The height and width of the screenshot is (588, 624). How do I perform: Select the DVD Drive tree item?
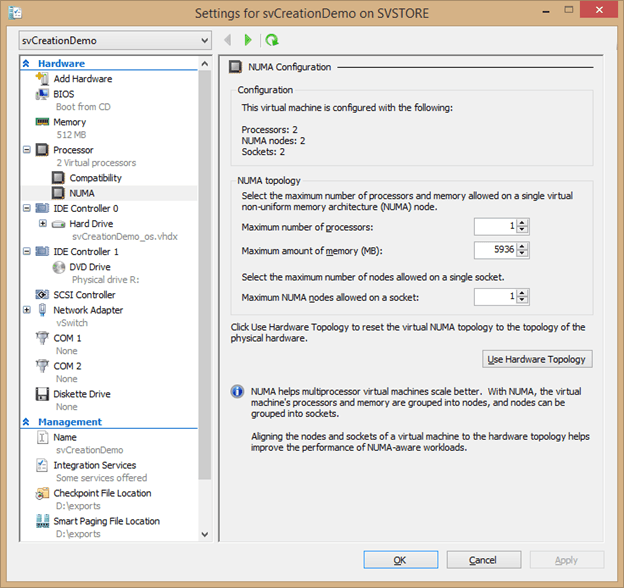point(90,267)
